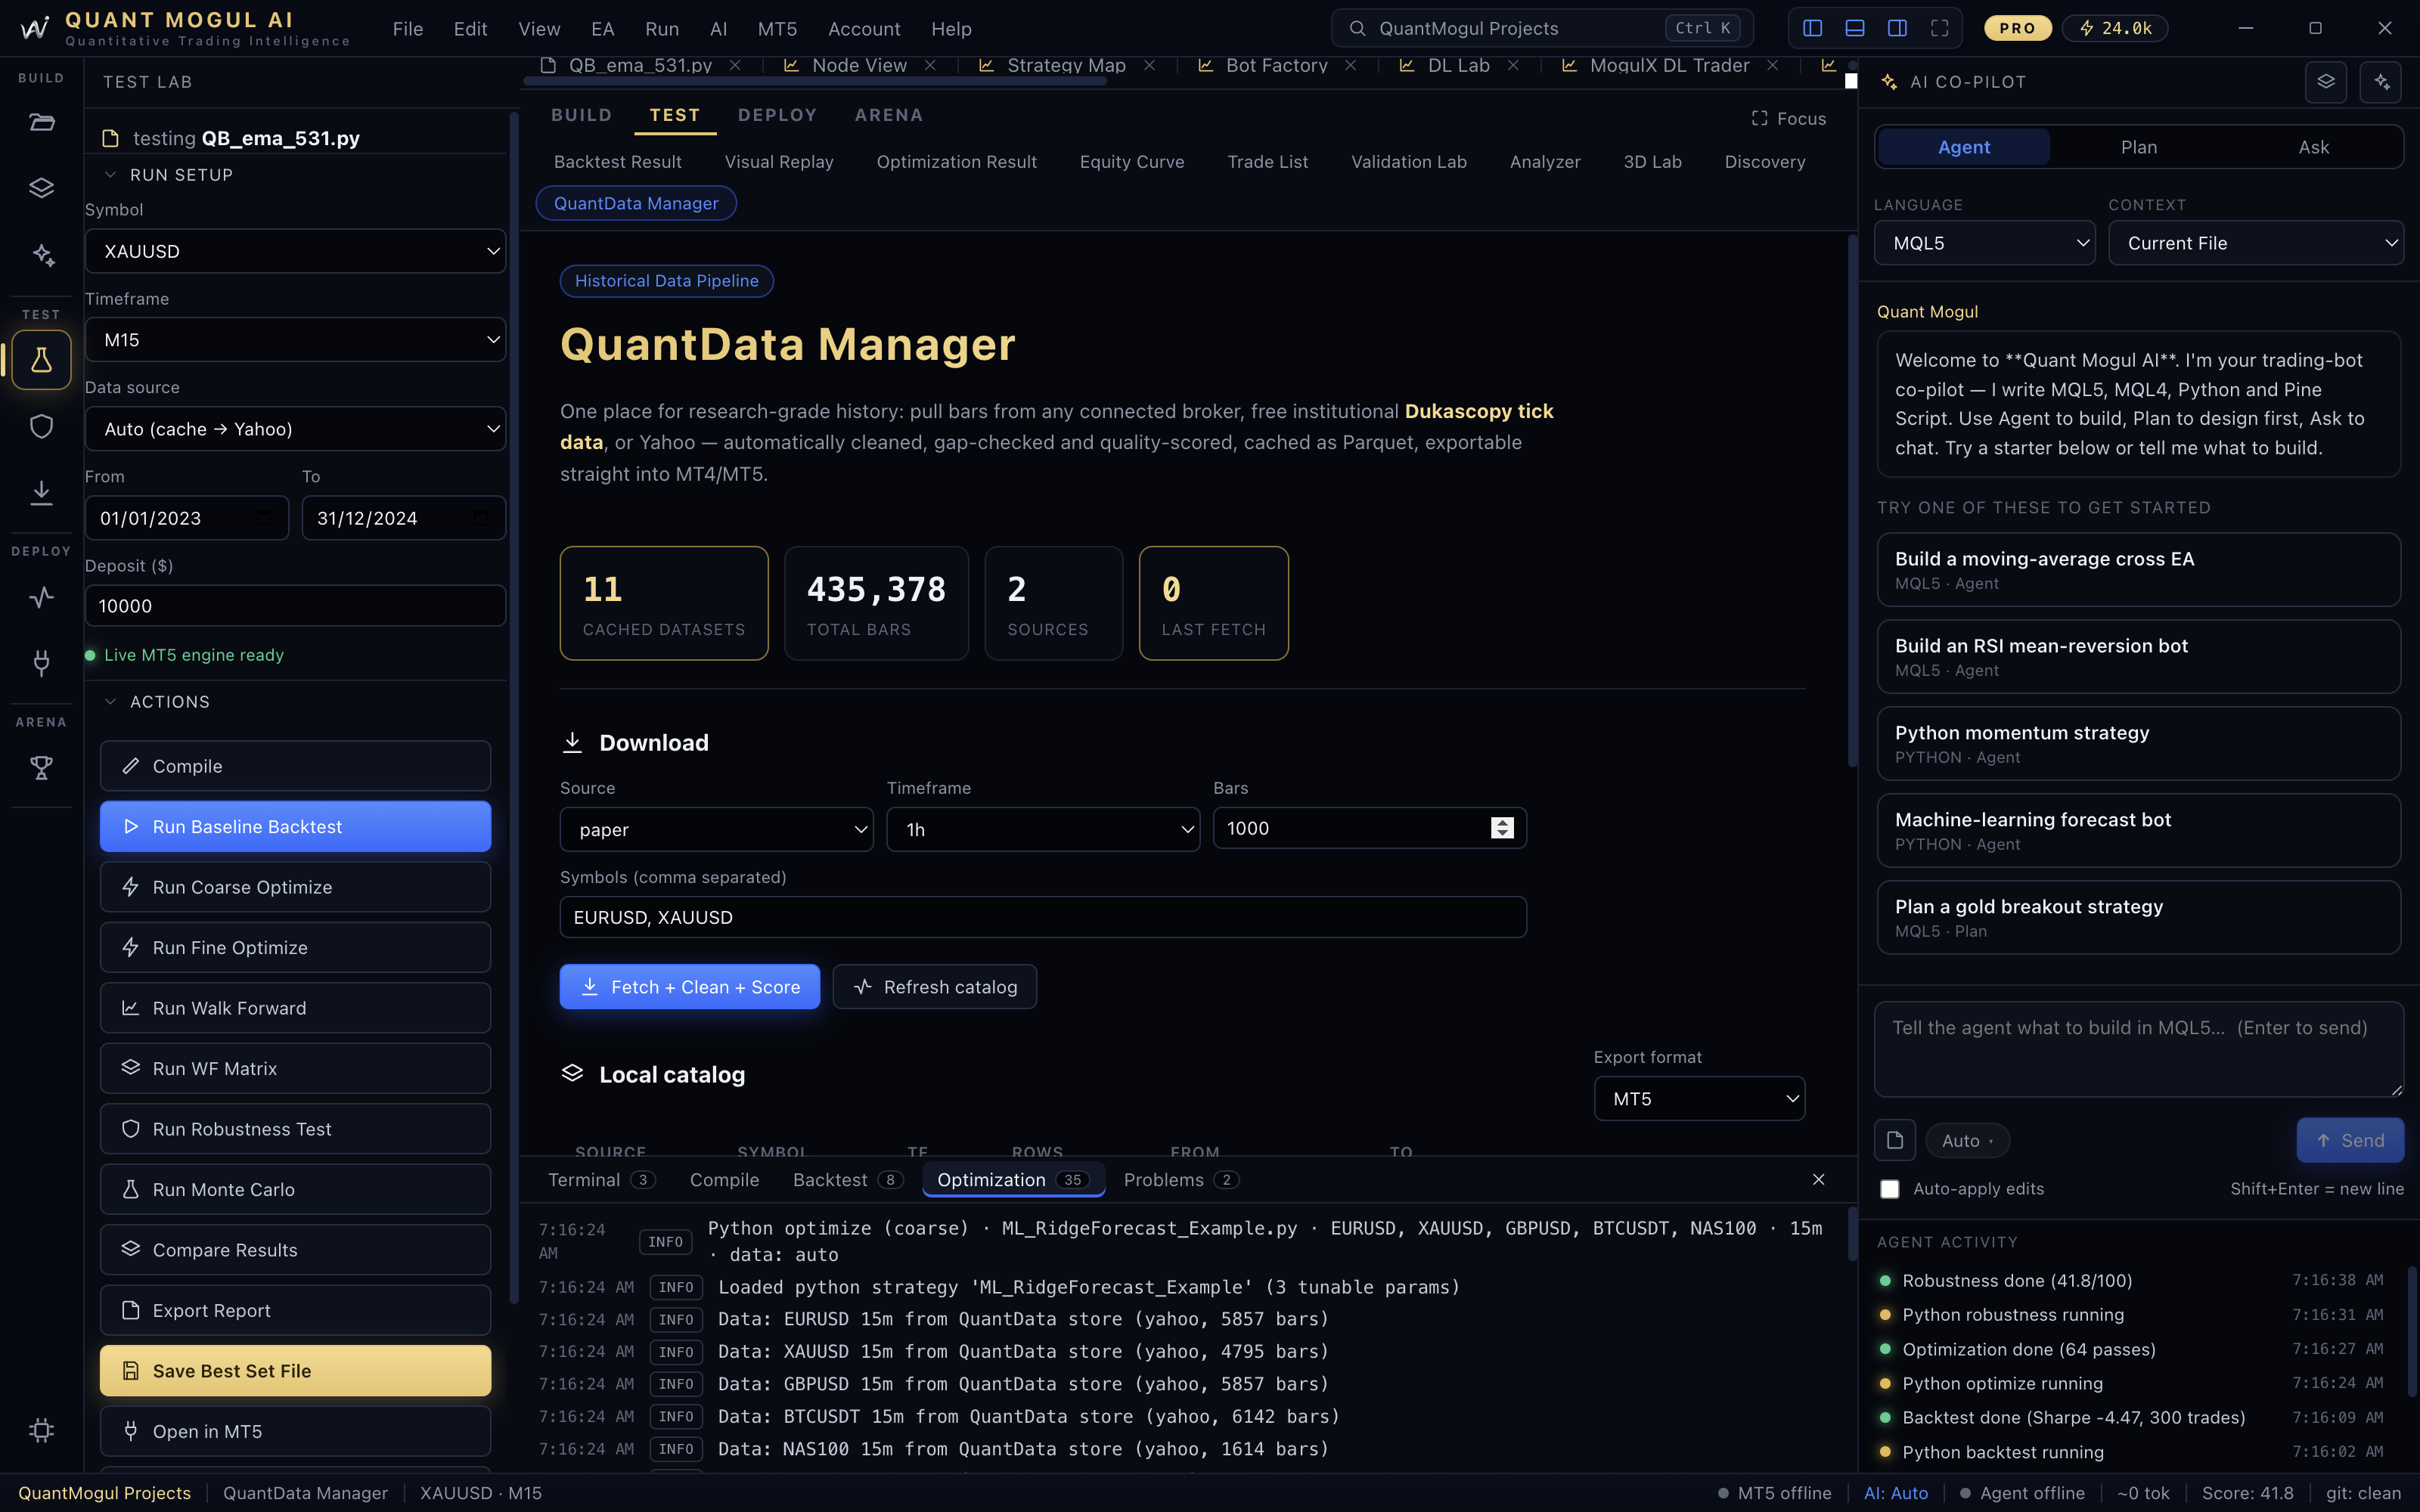Click the plug icon under Deploy sidebar
This screenshot has height=1512, width=2420.
coord(41,663)
